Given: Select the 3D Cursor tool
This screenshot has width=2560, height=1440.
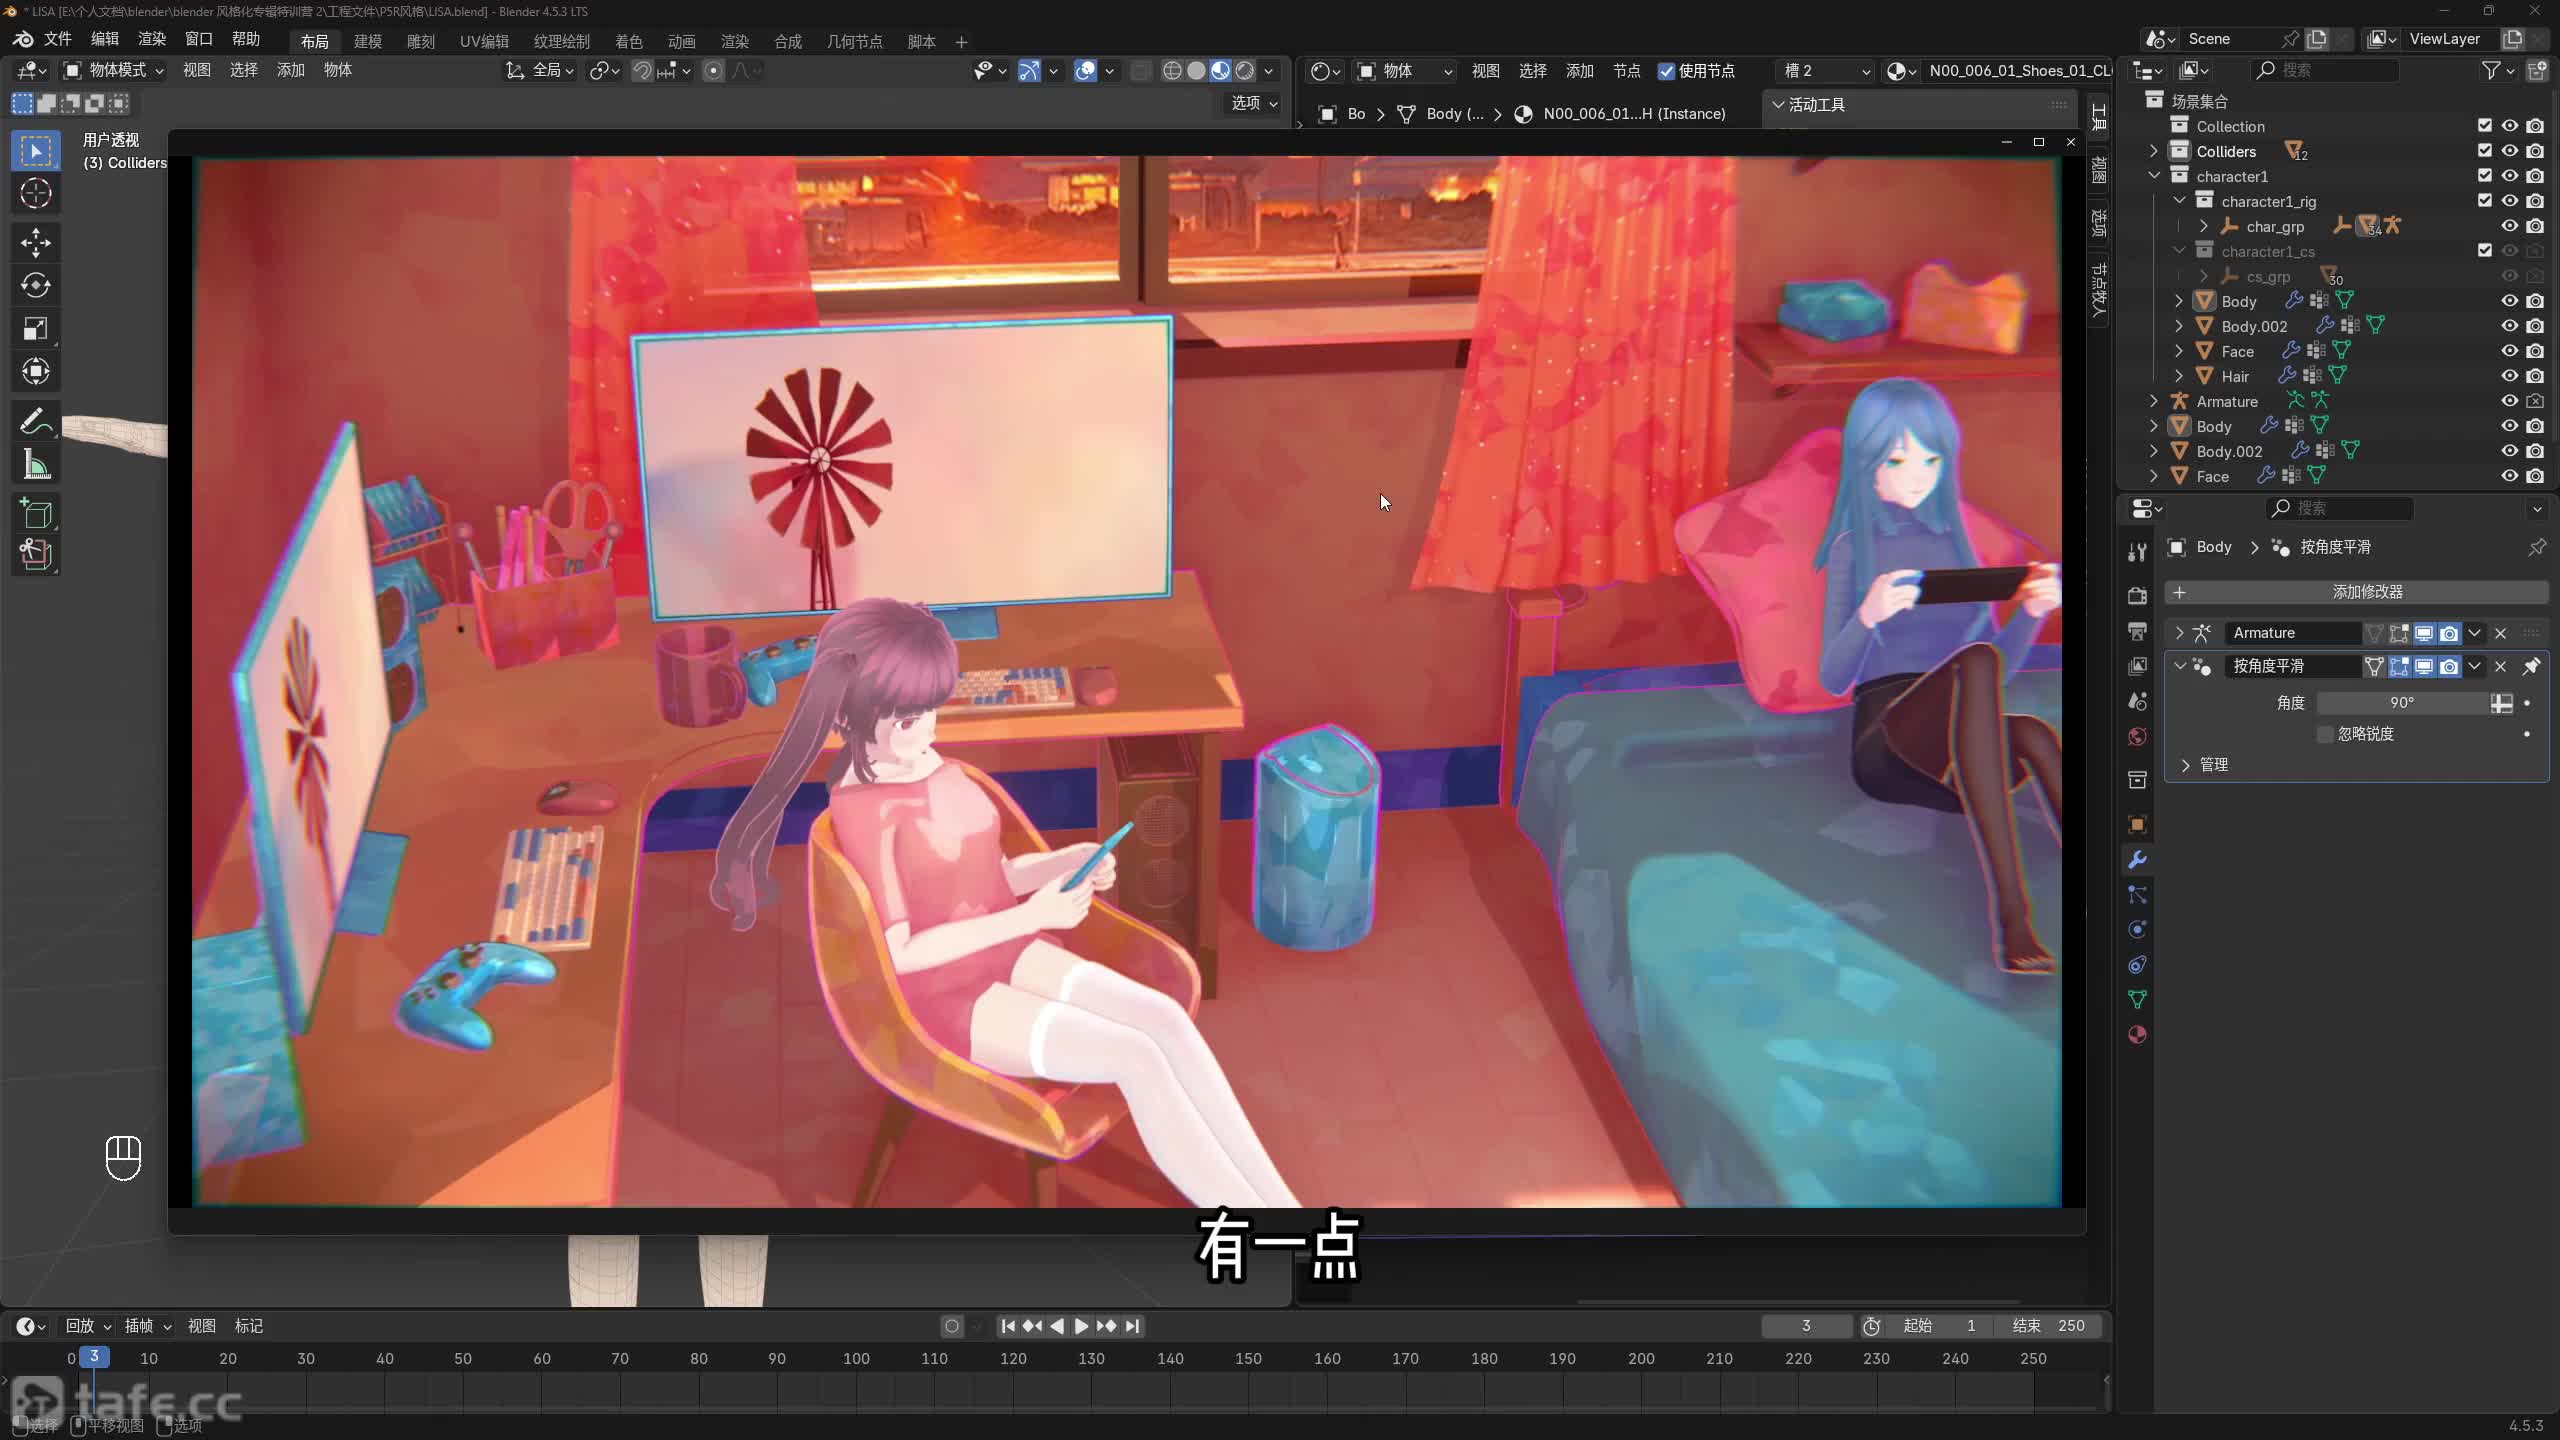Looking at the screenshot, I should click(36, 193).
